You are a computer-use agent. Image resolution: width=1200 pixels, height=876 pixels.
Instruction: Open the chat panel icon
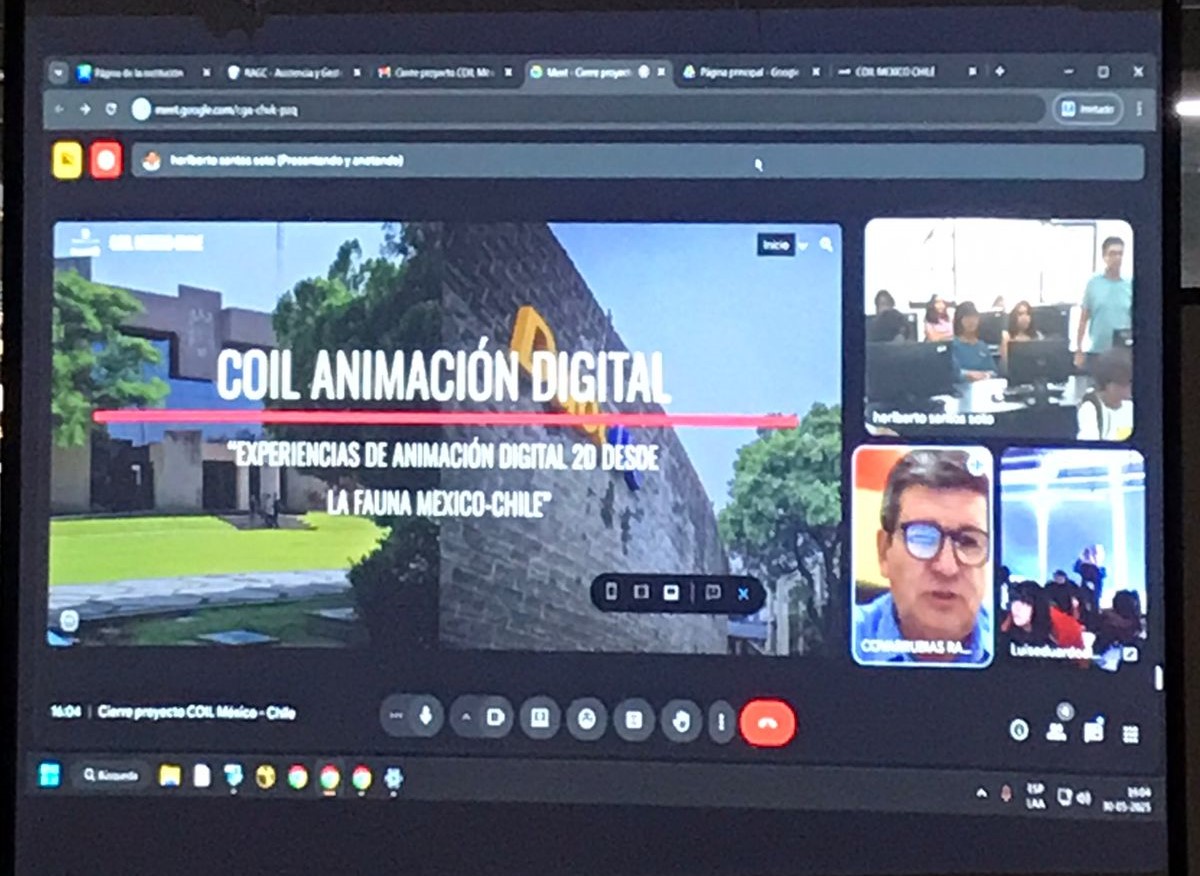point(1093,732)
